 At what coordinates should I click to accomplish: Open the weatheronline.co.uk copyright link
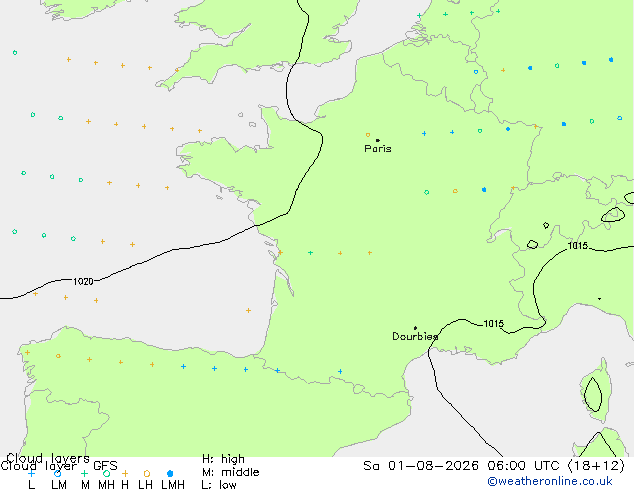550,481
